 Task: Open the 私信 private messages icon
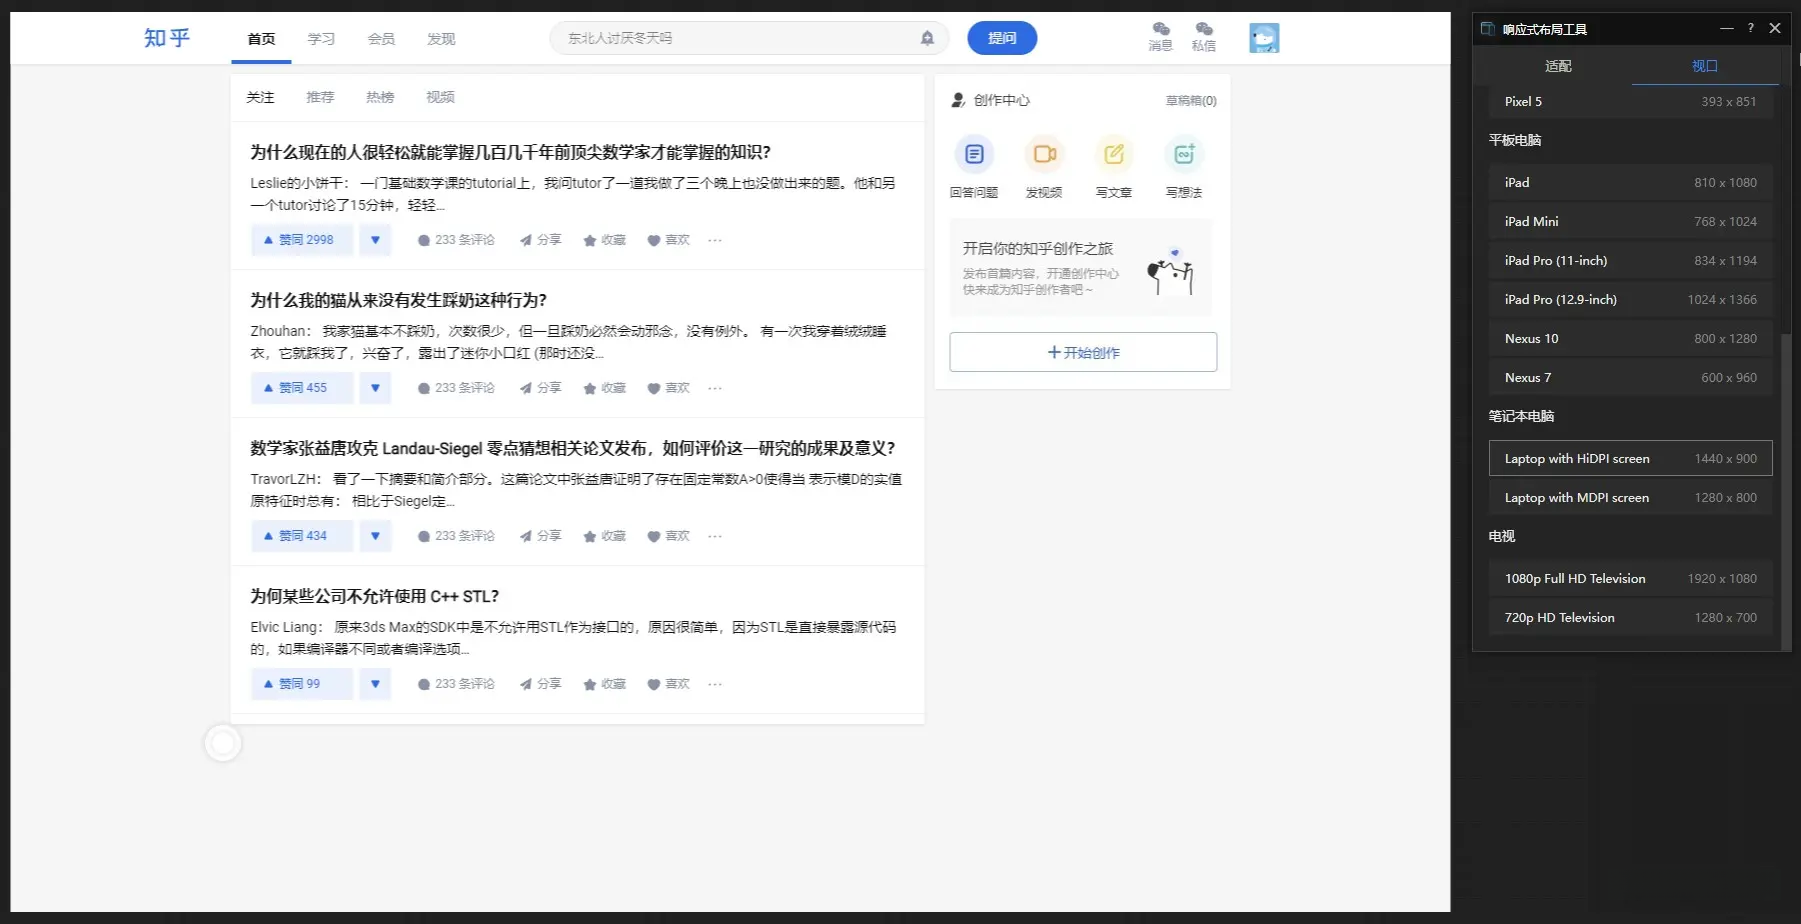(1204, 36)
